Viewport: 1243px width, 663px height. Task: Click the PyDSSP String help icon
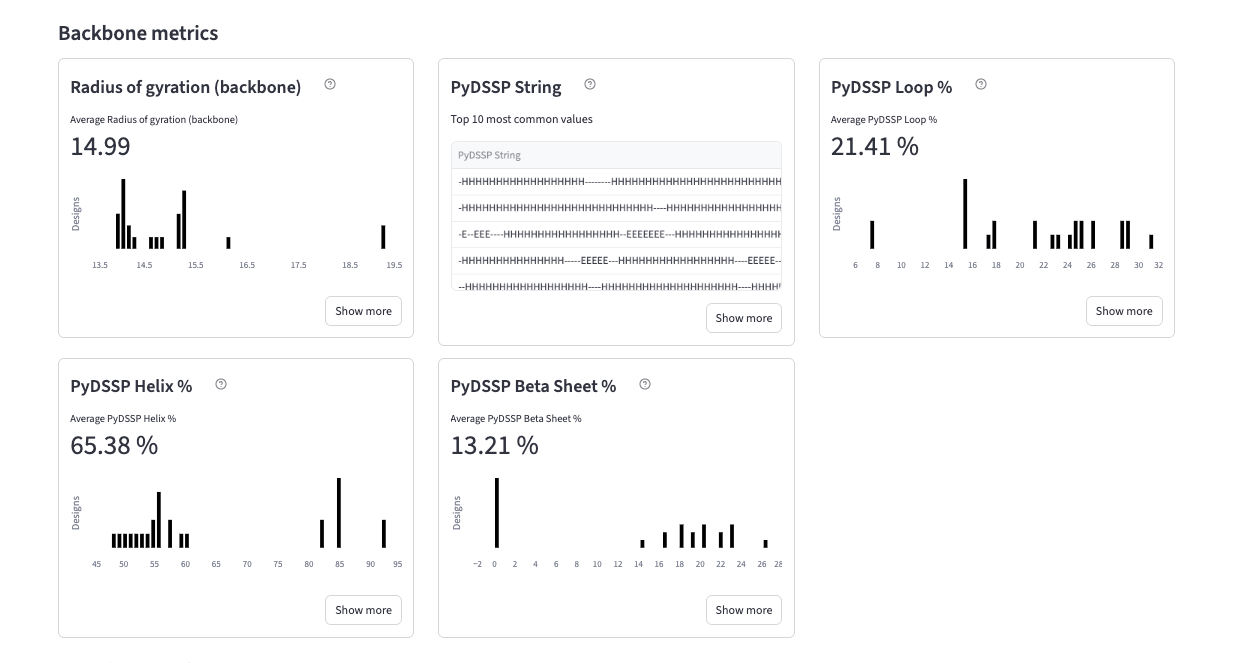590,85
